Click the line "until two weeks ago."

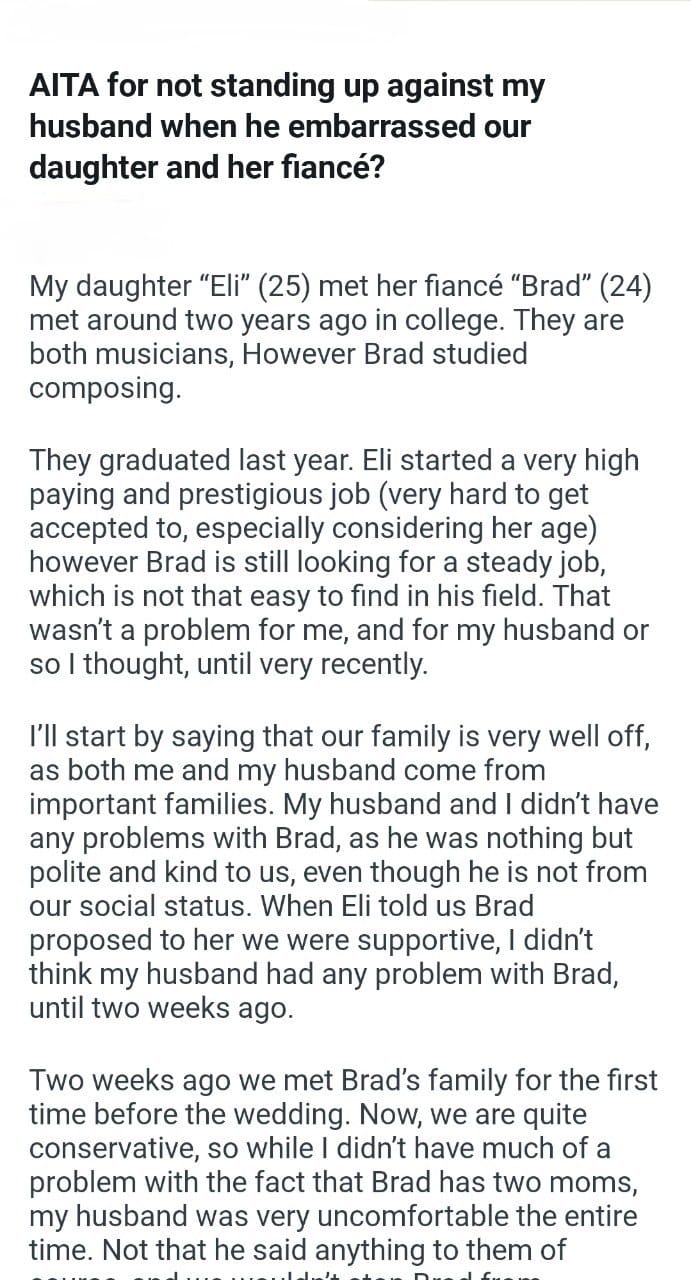click(161, 1009)
